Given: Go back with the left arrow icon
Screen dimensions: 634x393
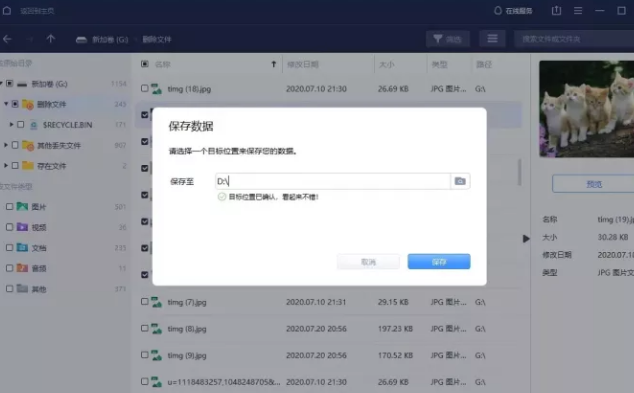Looking at the screenshot, I should coord(7,39).
